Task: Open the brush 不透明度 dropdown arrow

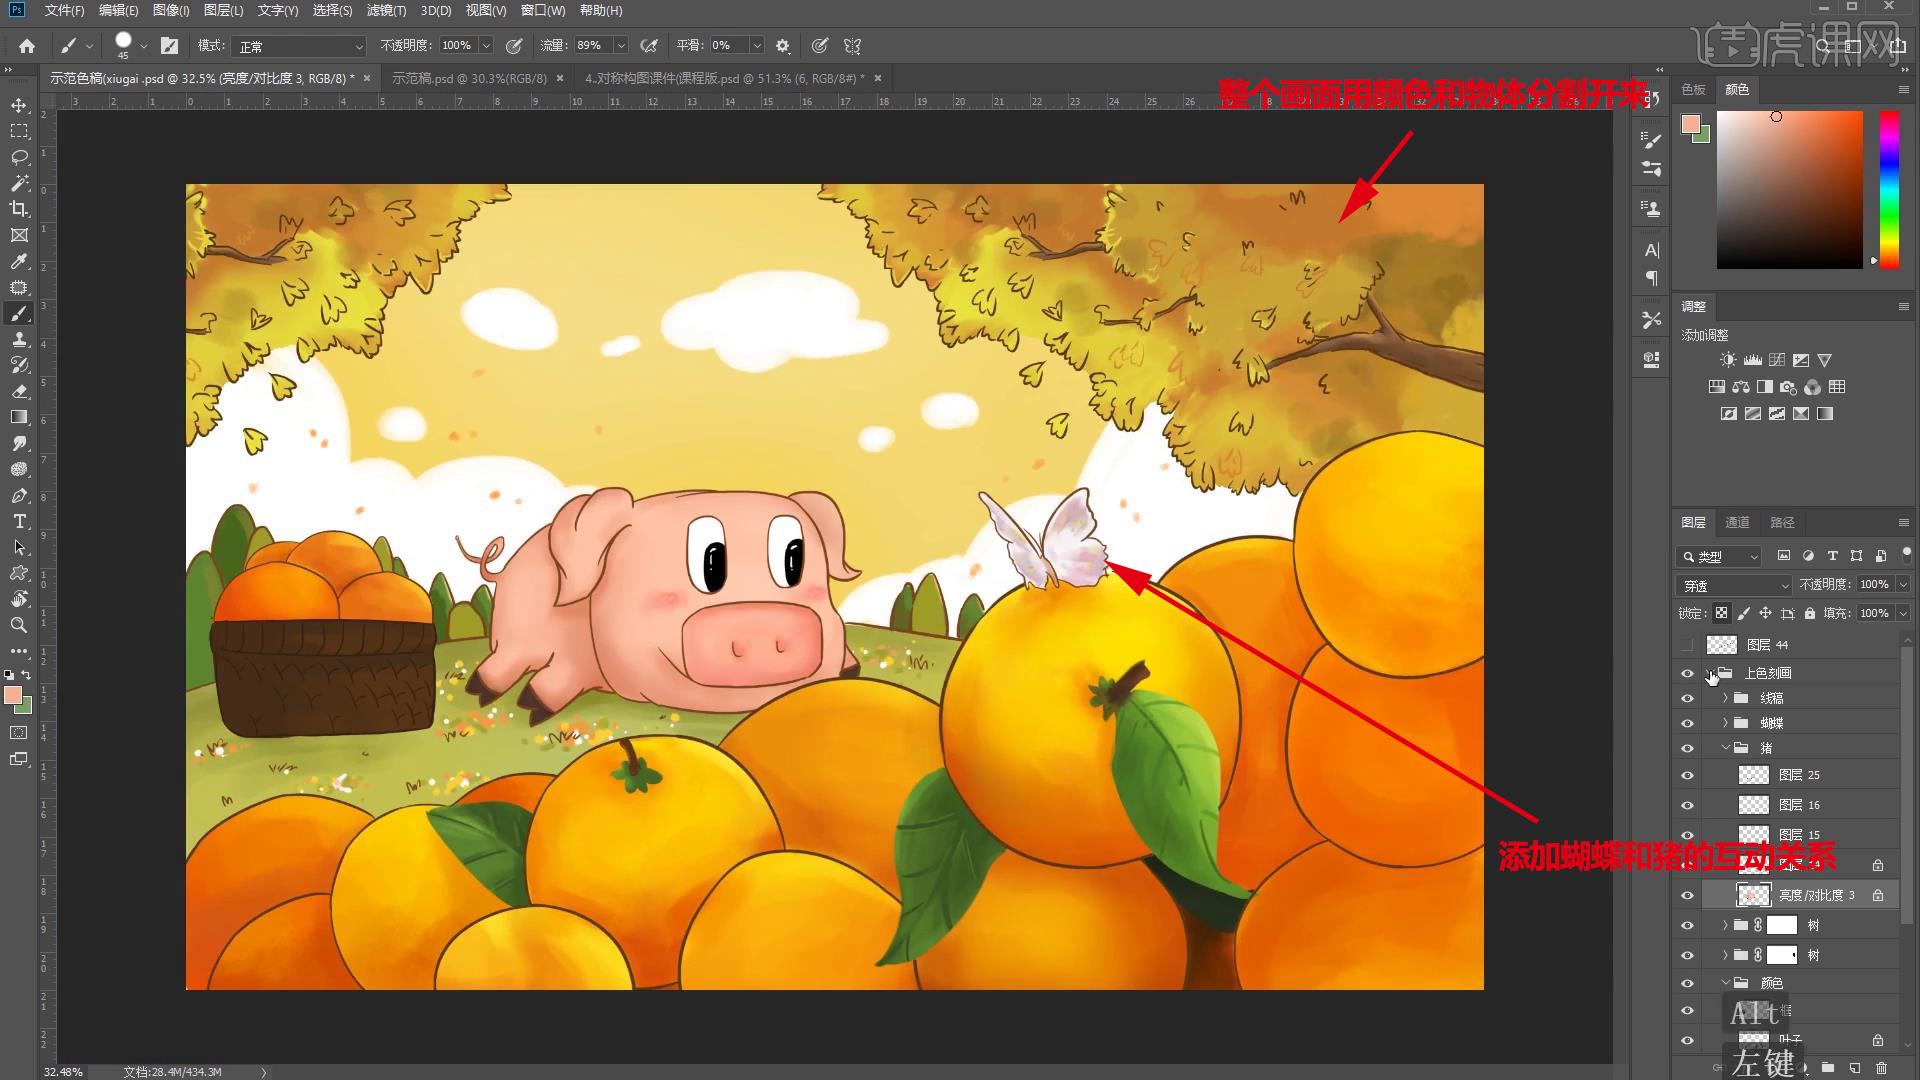Action: [486, 46]
